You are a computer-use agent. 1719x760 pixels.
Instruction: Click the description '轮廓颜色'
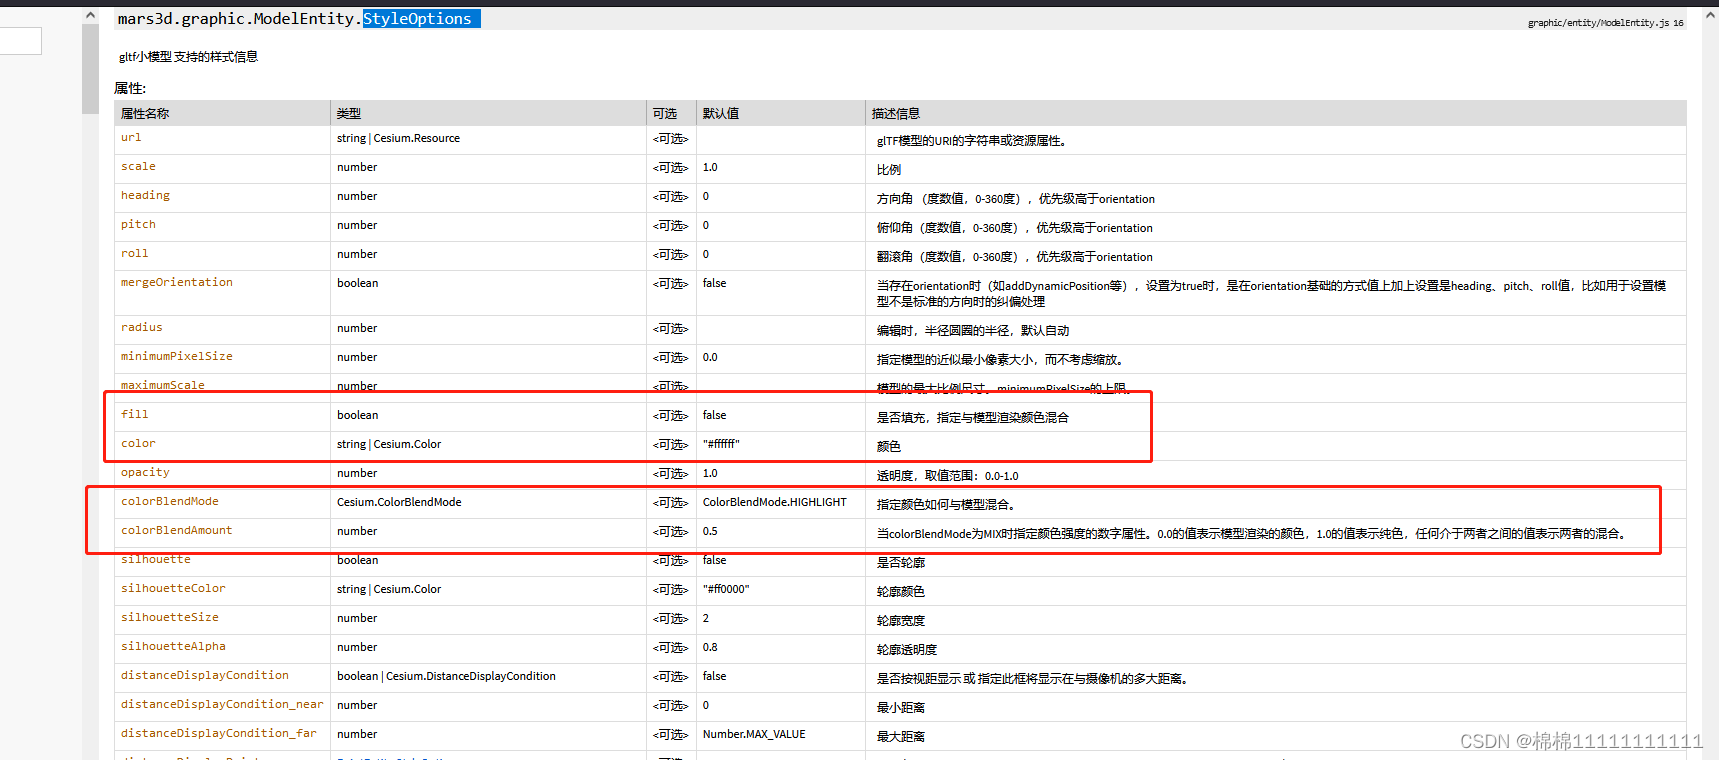[x=901, y=592]
